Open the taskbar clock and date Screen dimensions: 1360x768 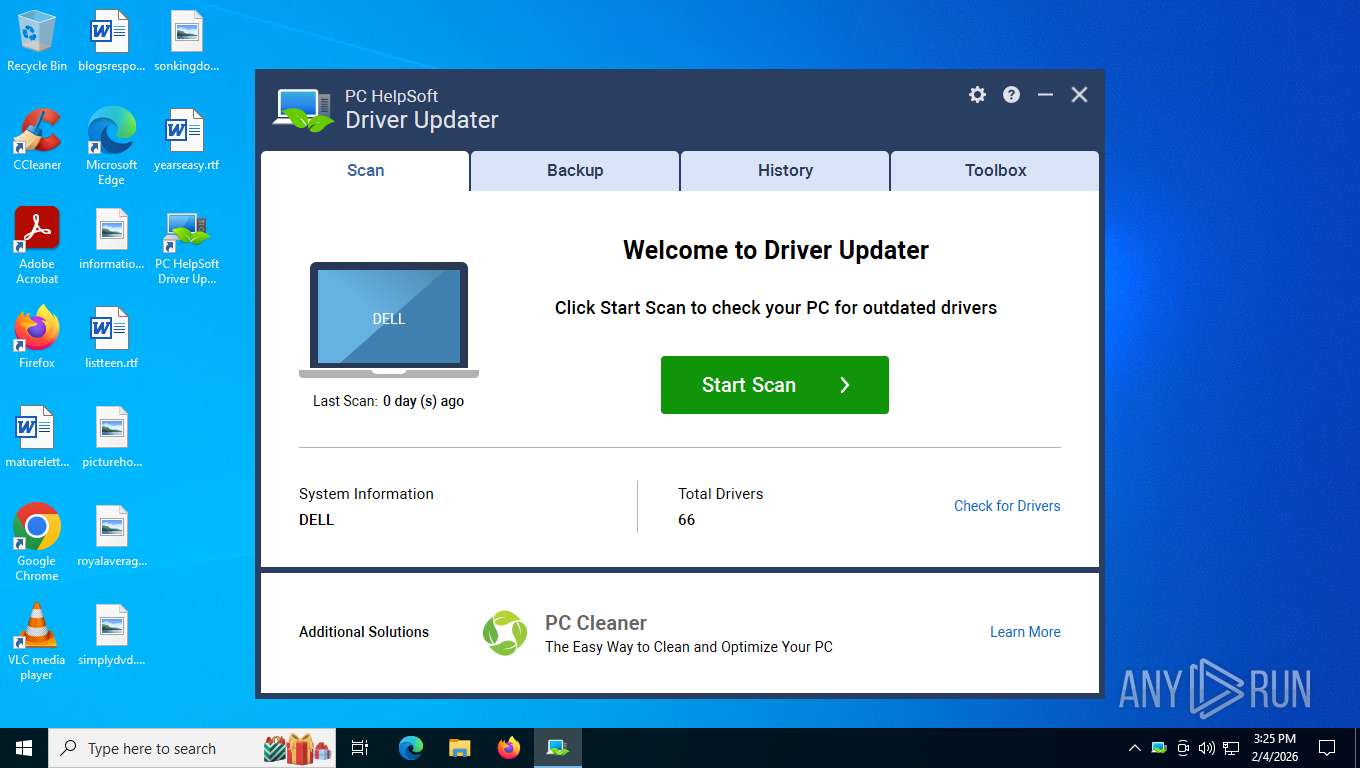1274,748
